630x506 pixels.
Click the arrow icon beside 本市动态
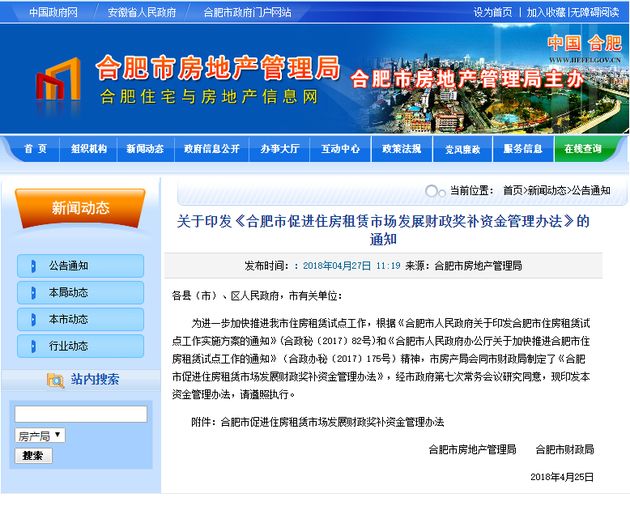pos(34,320)
